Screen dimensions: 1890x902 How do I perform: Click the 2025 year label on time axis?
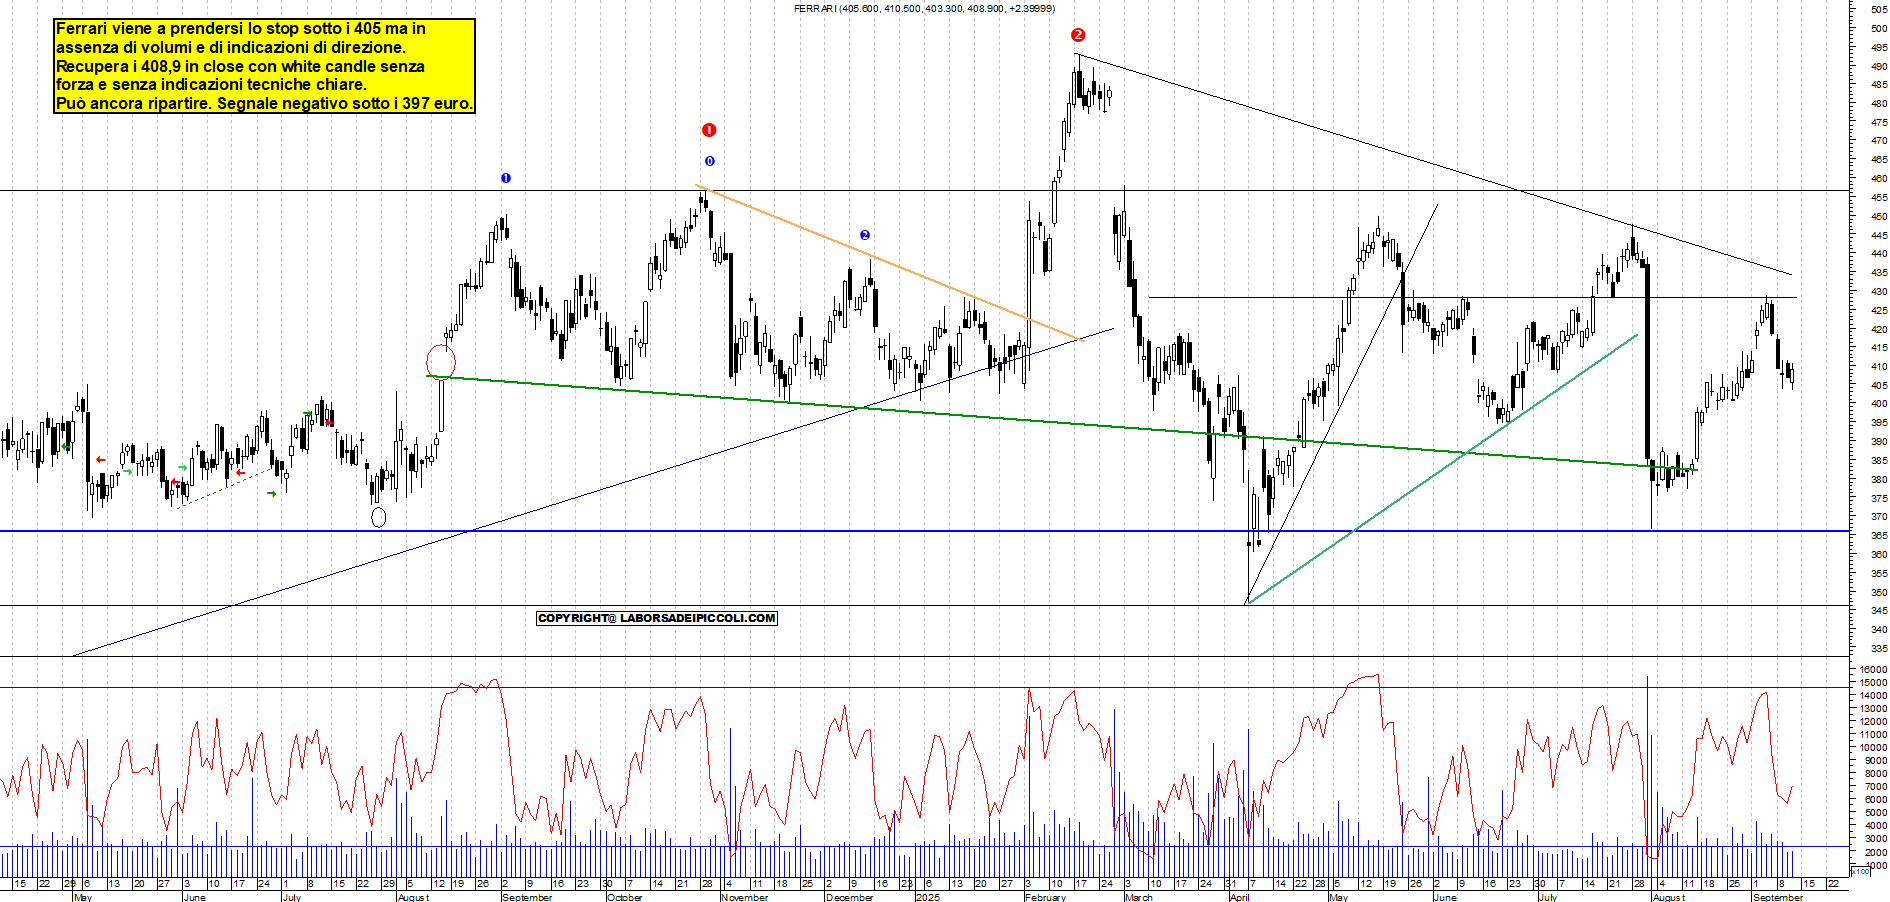point(928,897)
